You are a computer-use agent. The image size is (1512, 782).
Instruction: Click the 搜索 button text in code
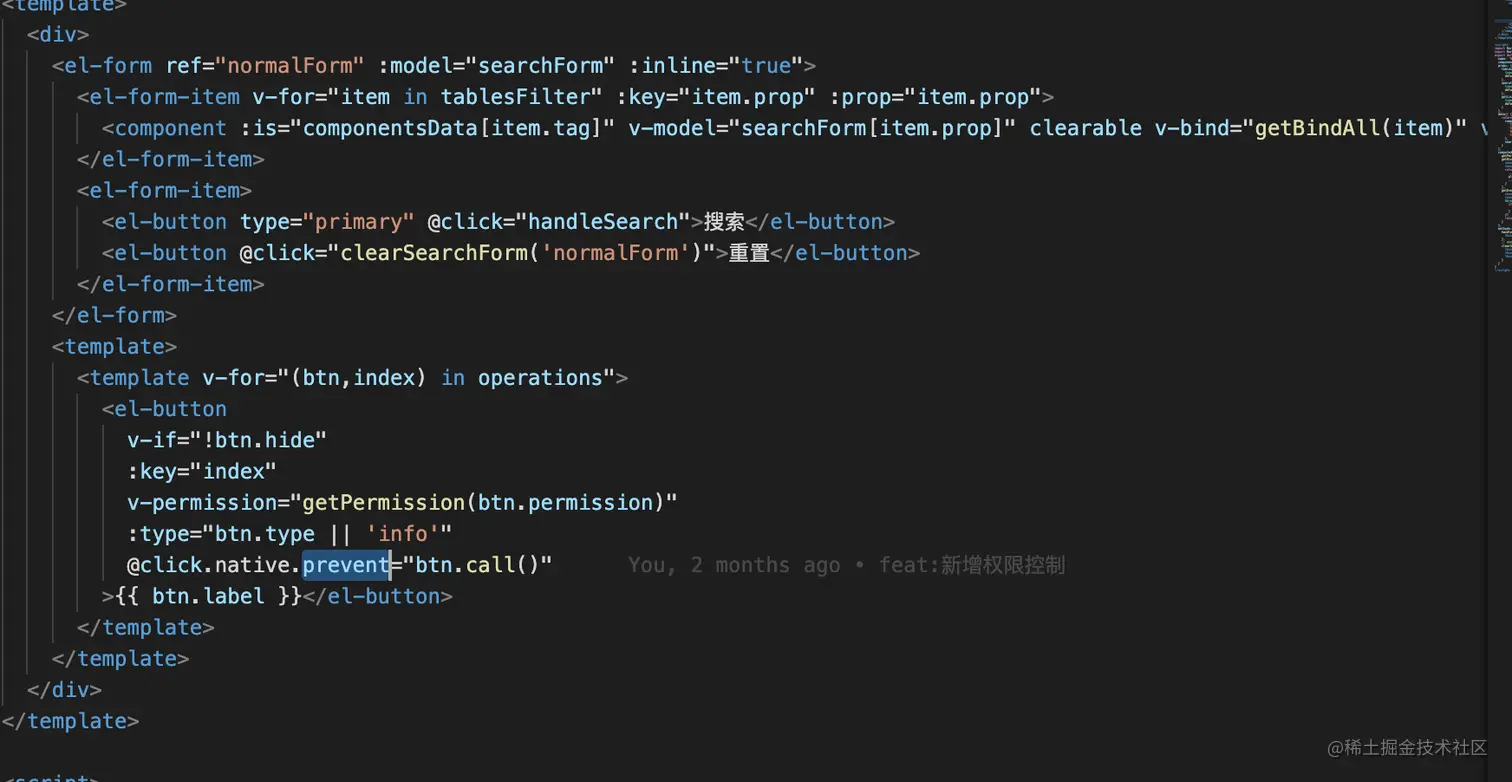723,222
